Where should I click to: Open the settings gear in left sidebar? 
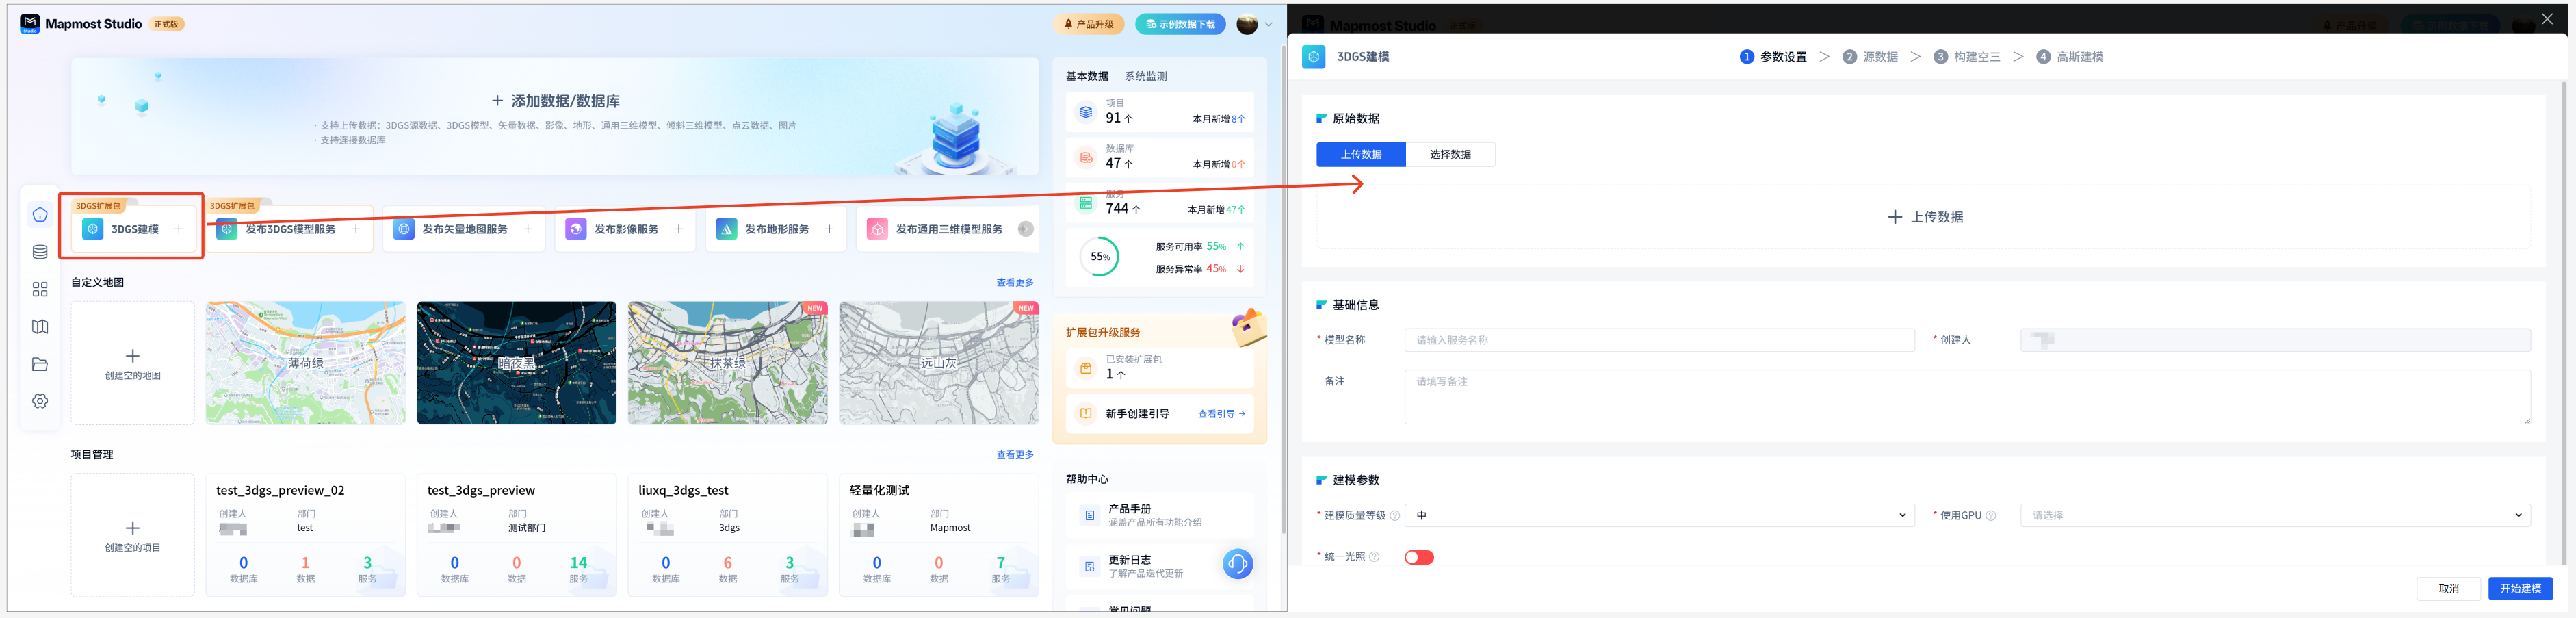[x=40, y=401]
